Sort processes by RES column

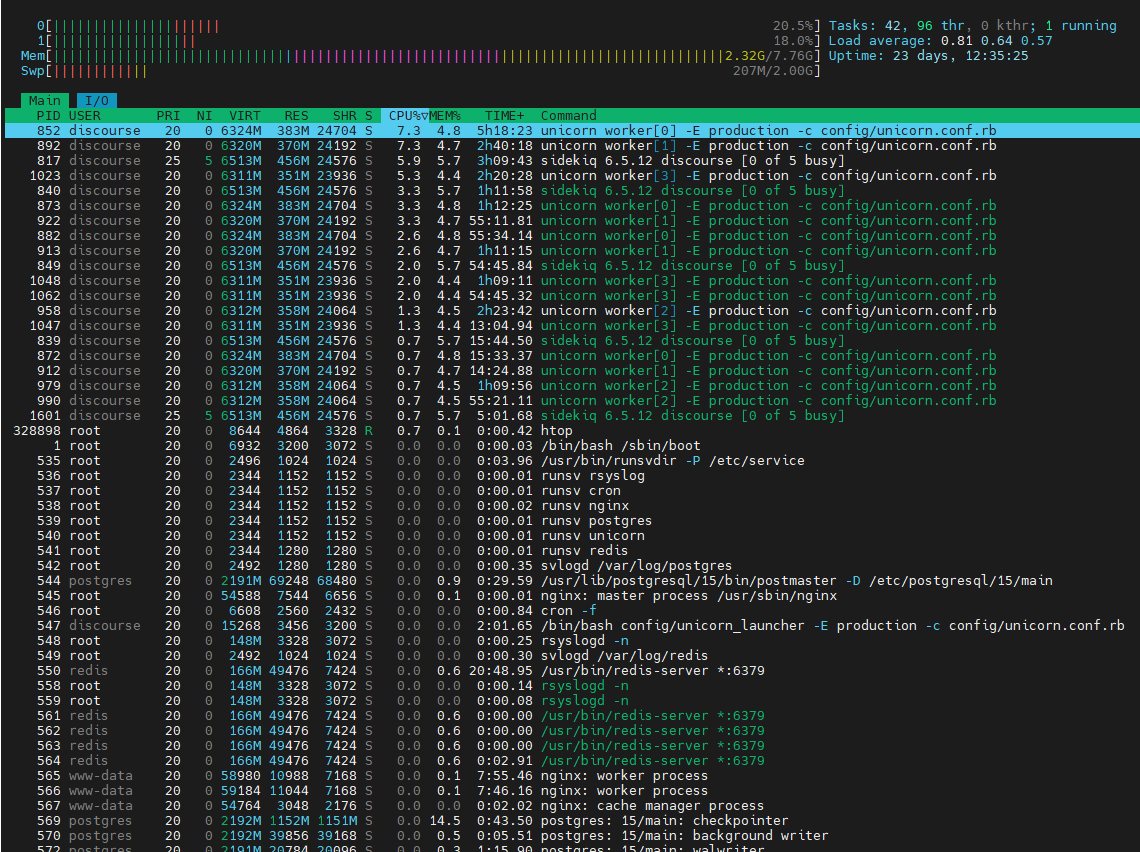point(296,116)
